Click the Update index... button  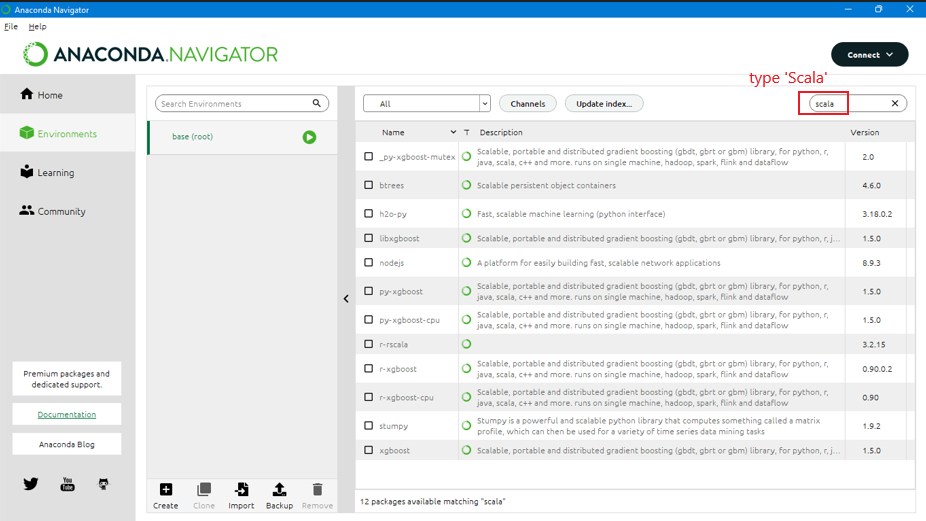point(604,103)
